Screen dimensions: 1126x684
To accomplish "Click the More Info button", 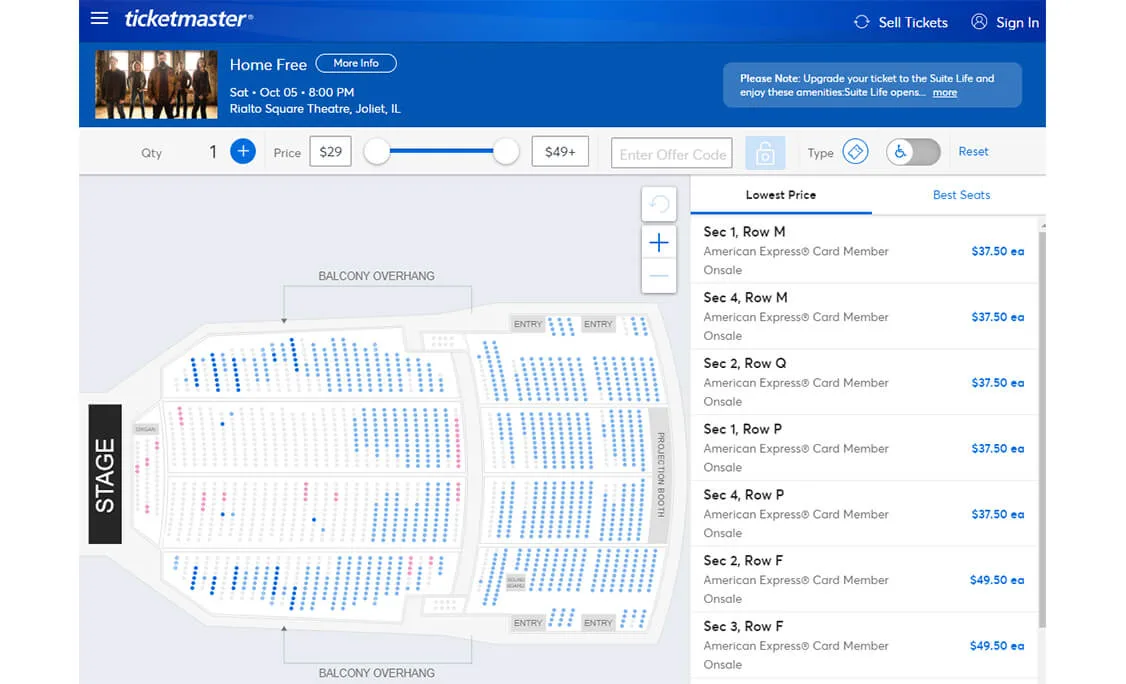I will [356, 63].
